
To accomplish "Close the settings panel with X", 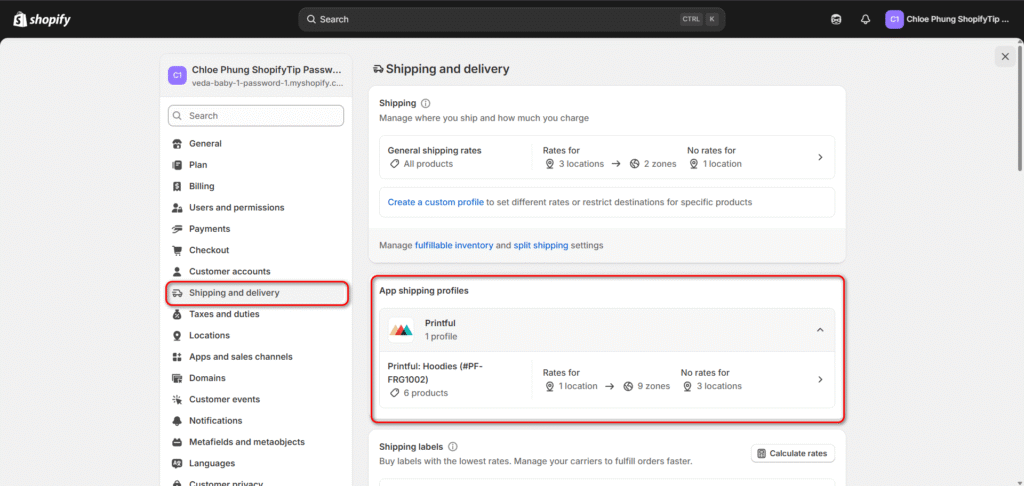I will [x=1005, y=57].
